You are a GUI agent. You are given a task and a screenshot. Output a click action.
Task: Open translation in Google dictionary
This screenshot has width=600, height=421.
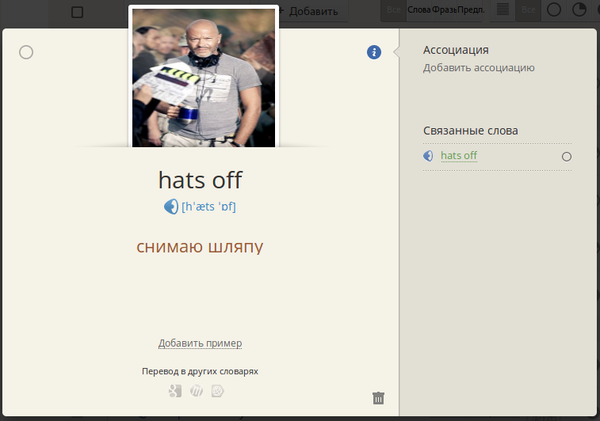click(x=175, y=390)
